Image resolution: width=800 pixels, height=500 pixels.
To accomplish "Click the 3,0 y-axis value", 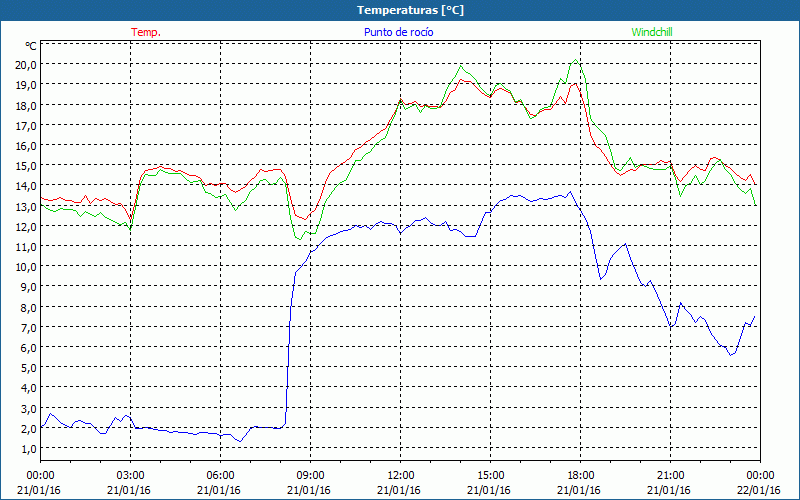I will pos(28,408).
